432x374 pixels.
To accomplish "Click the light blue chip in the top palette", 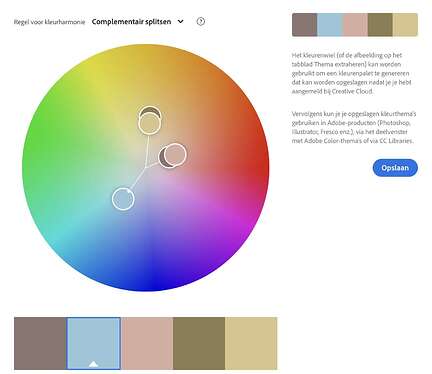I will pos(330,25).
